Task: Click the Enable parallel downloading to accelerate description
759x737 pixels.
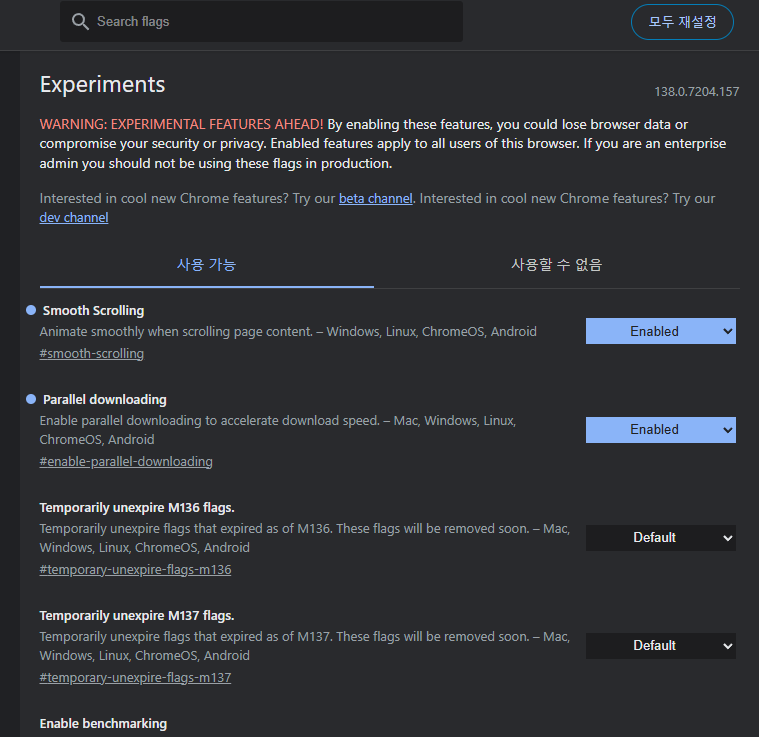Action: click(x=278, y=430)
